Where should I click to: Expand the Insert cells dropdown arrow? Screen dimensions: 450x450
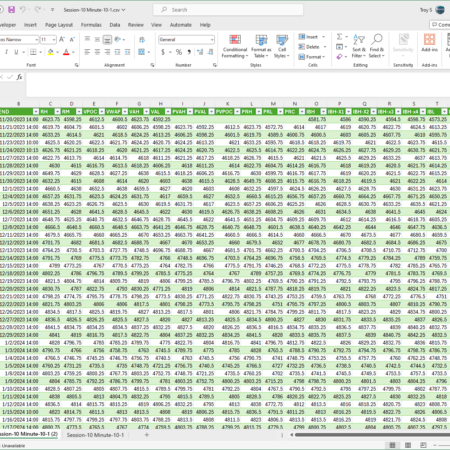[x=324, y=37]
